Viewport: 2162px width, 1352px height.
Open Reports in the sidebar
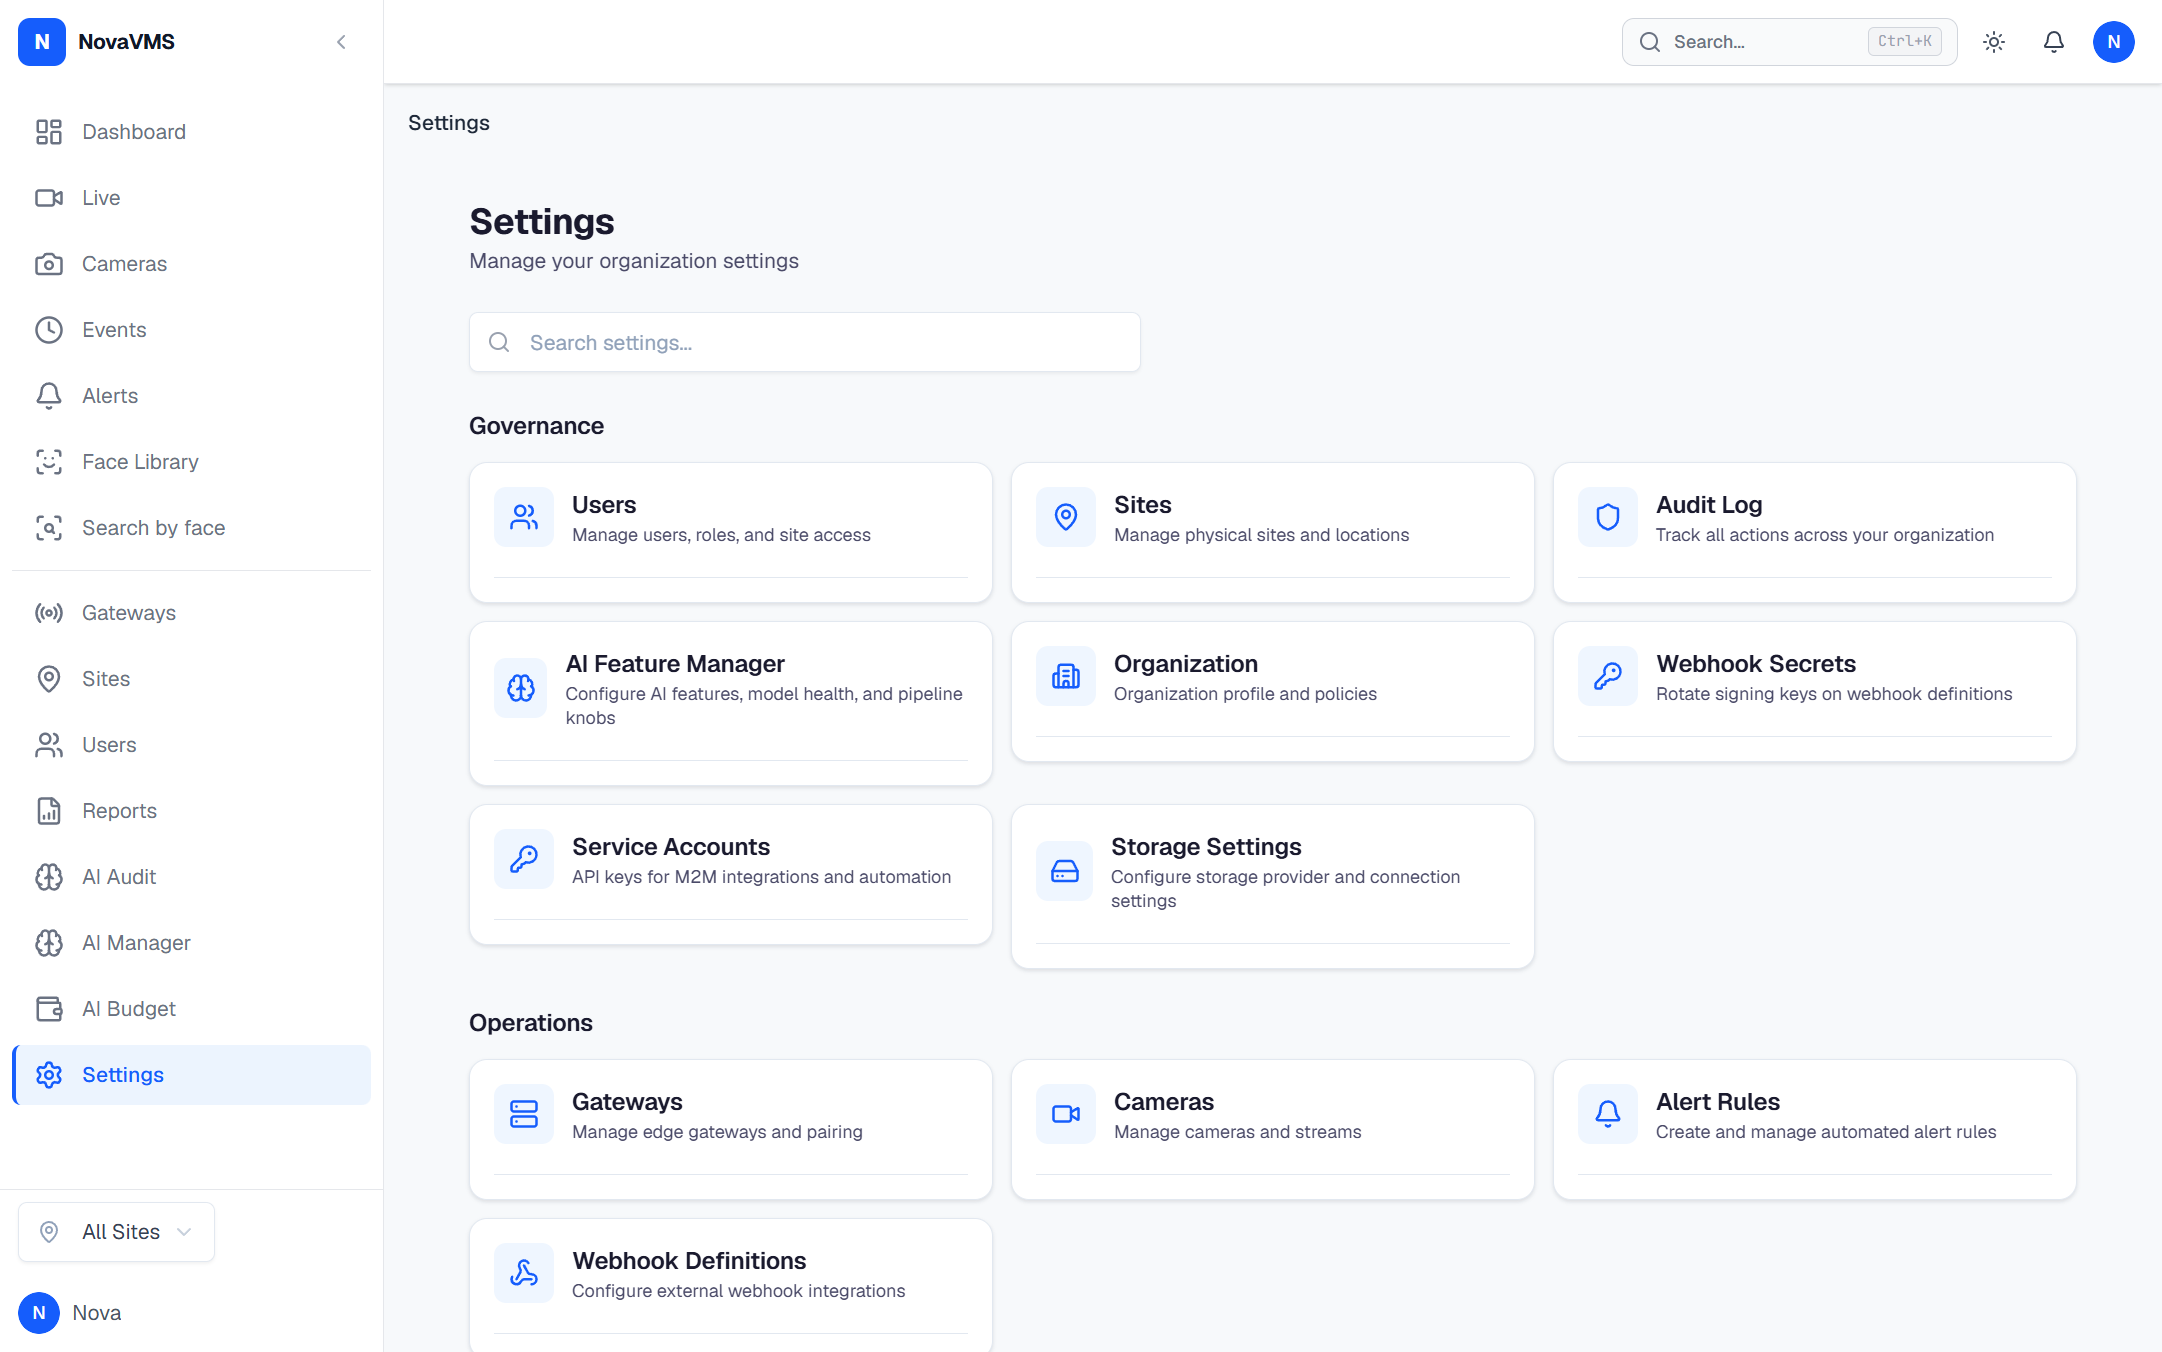[x=191, y=811]
